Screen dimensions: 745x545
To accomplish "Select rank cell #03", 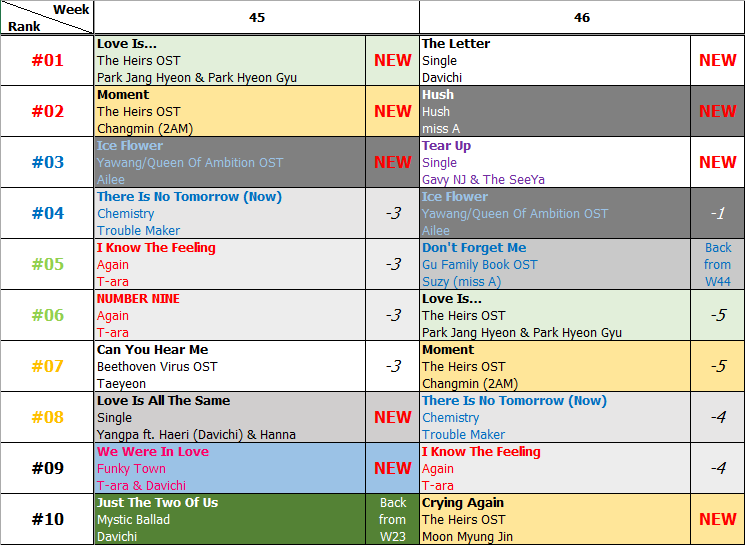I will (x=47, y=162).
